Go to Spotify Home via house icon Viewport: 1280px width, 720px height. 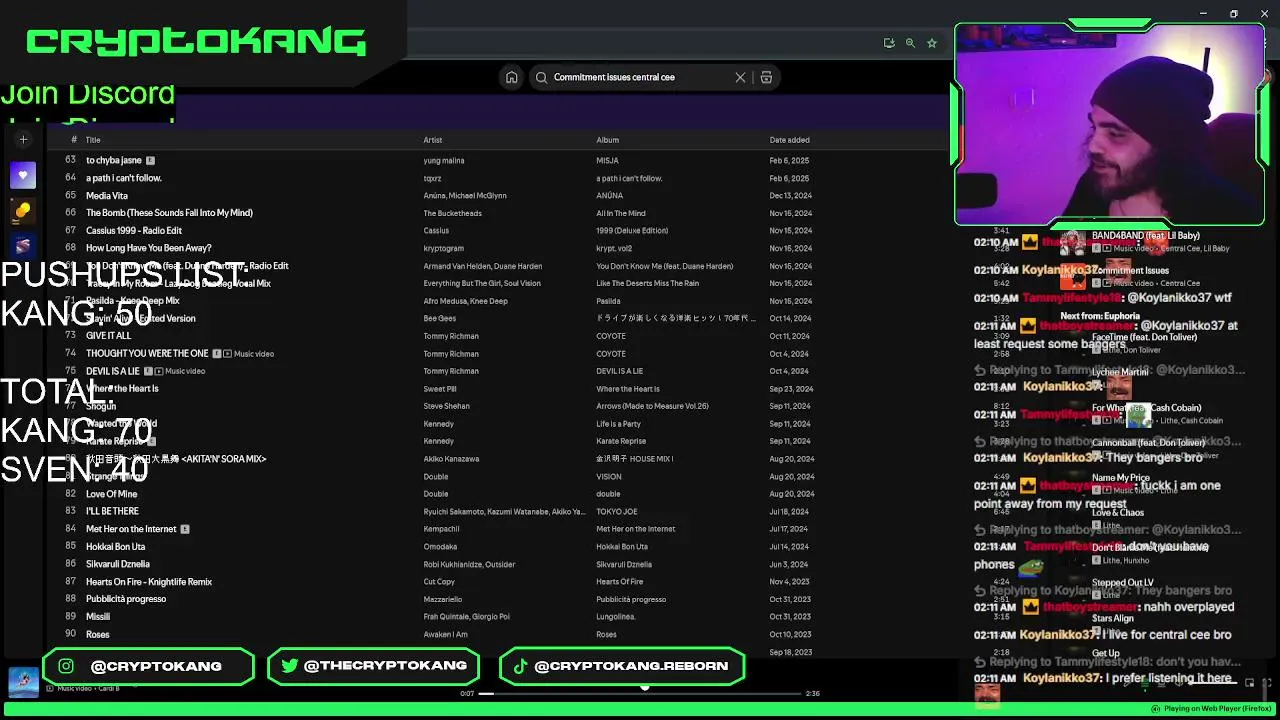tap(511, 77)
